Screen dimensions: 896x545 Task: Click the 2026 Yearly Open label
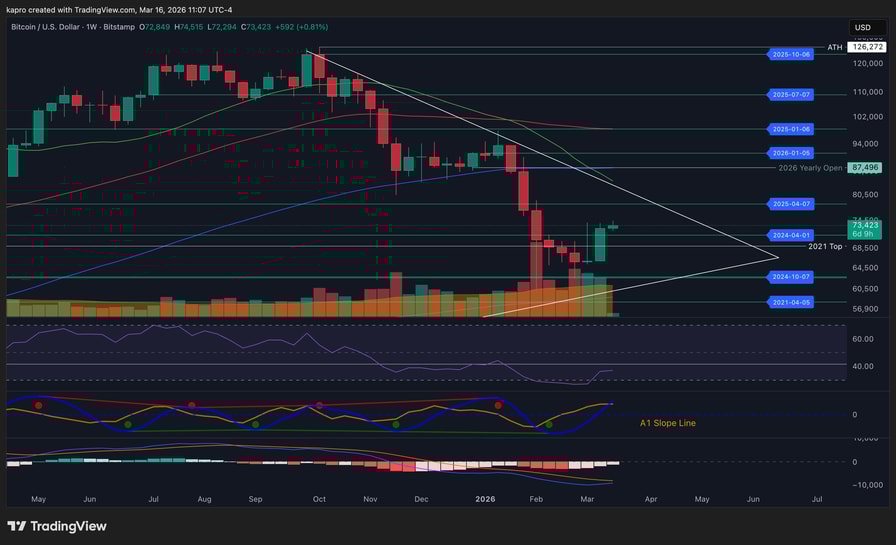pos(810,168)
